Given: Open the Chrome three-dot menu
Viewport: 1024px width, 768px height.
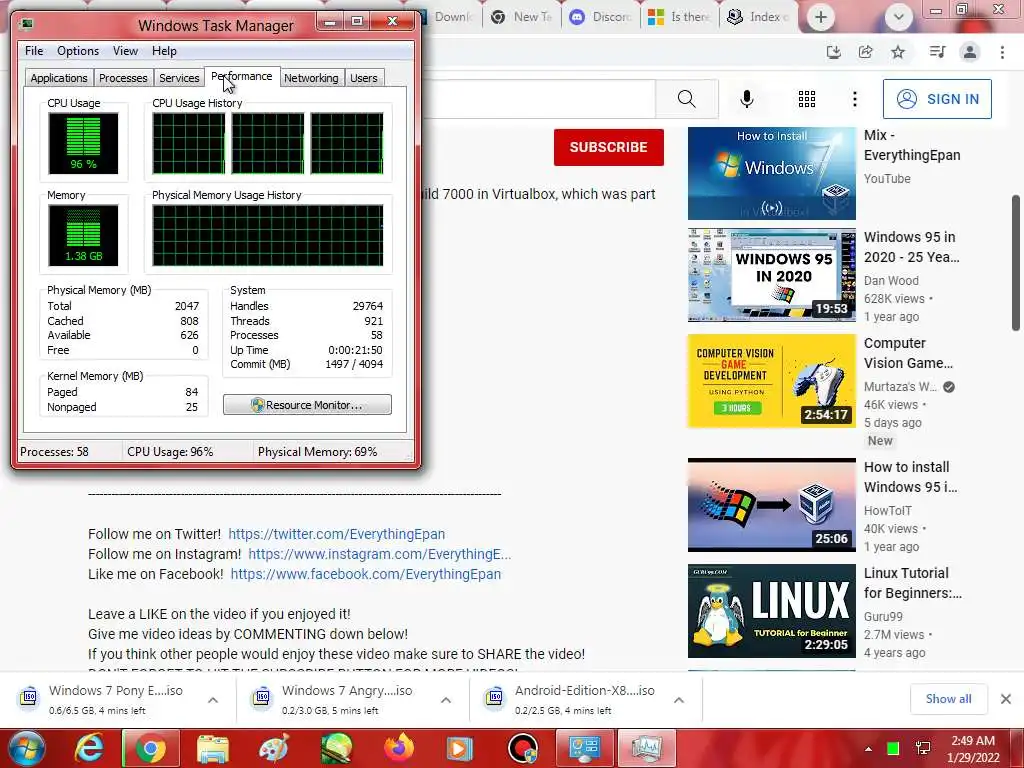Looking at the screenshot, I should [1002, 52].
